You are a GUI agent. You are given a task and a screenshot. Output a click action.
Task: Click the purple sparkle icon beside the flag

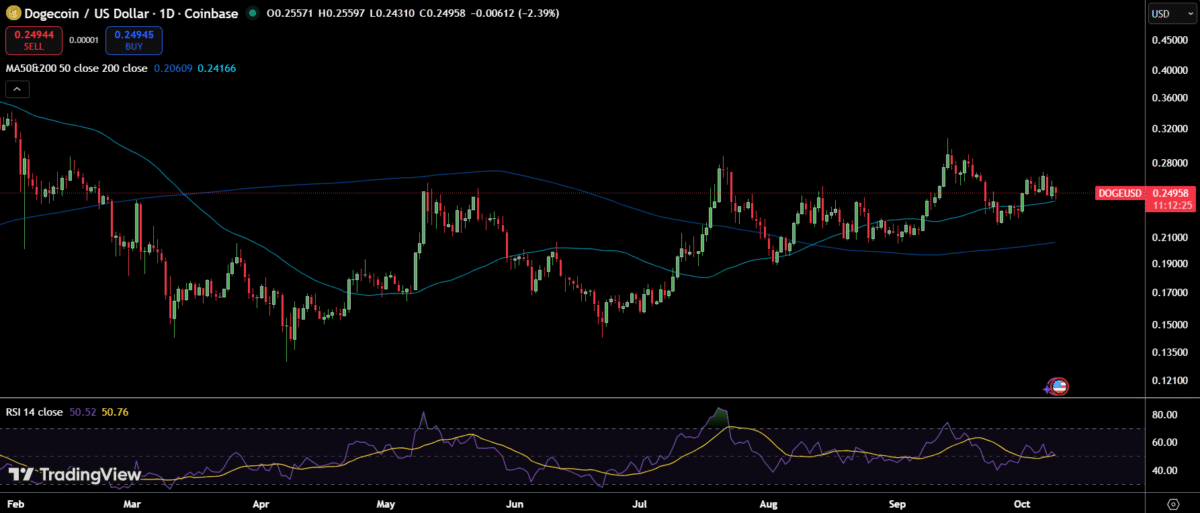pyautogui.click(x=1047, y=389)
